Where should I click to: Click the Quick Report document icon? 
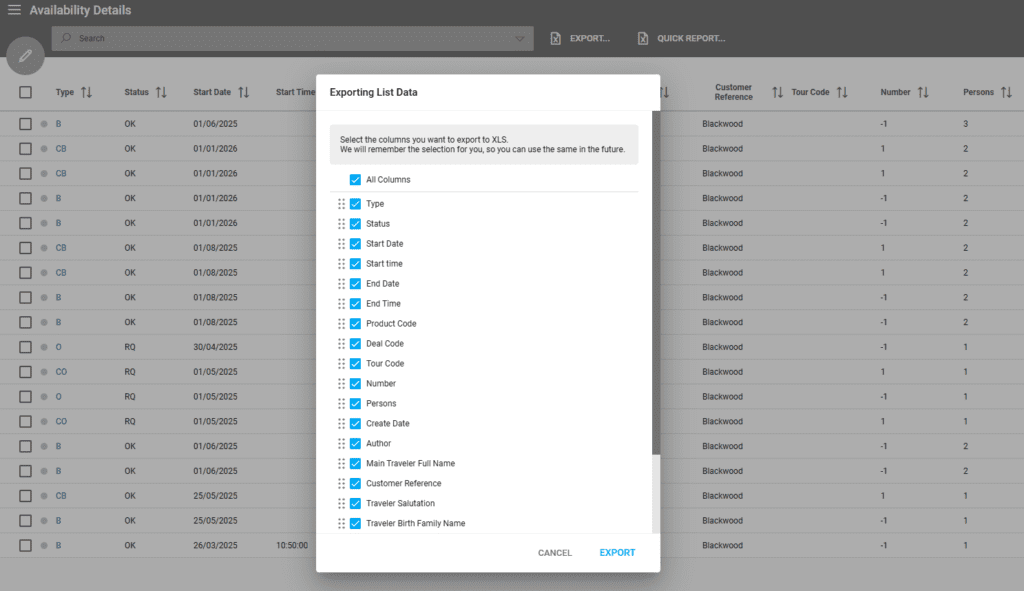(x=642, y=38)
